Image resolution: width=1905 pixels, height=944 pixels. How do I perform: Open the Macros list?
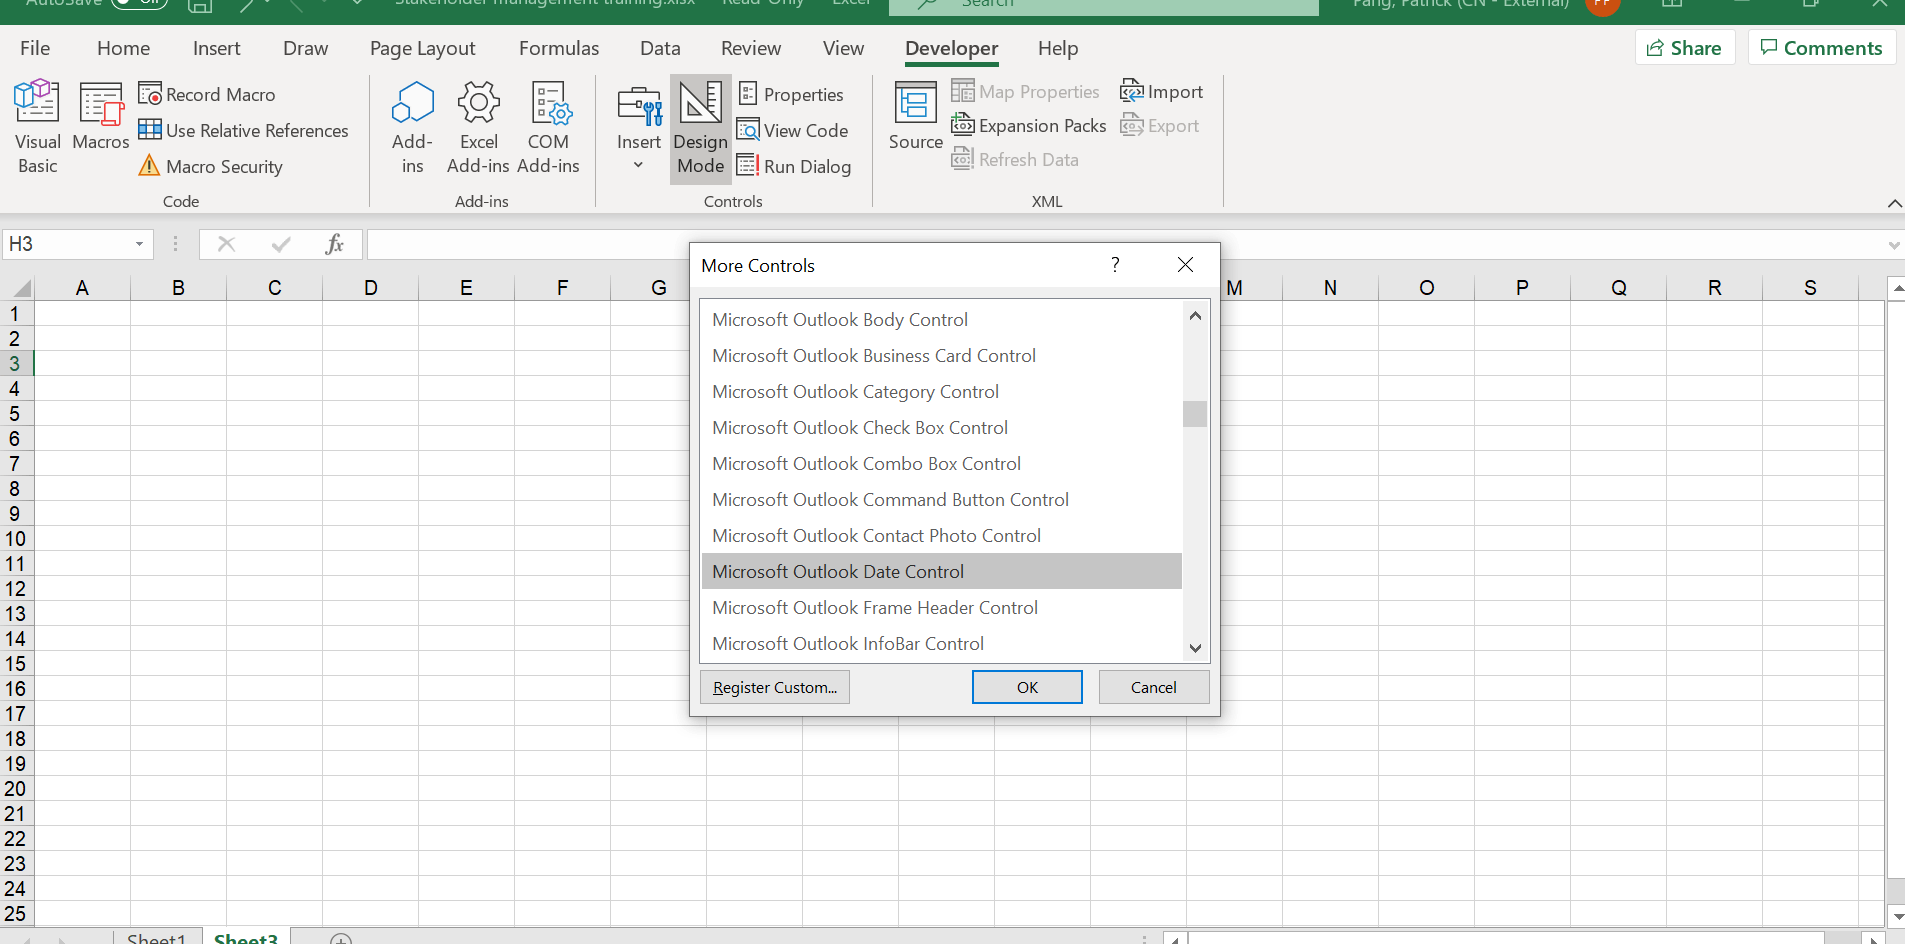coord(101,118)
